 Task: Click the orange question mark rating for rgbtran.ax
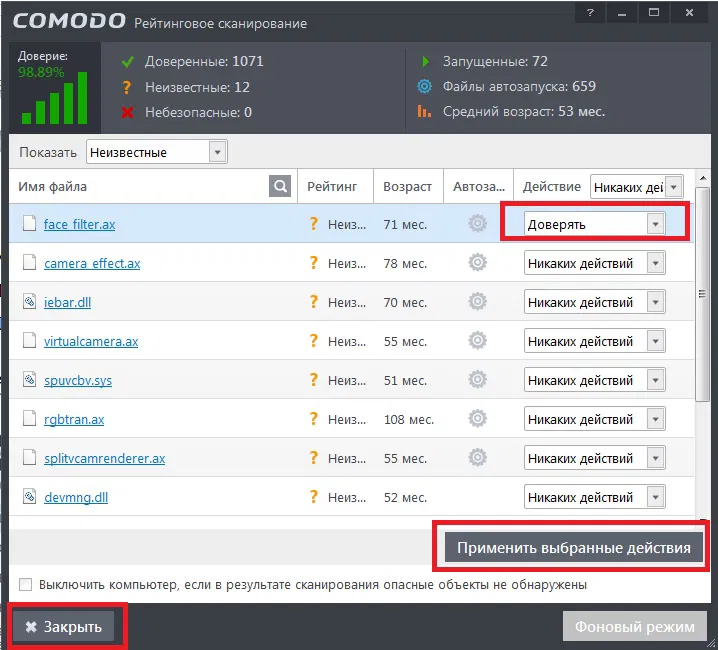tap(313, 418)
